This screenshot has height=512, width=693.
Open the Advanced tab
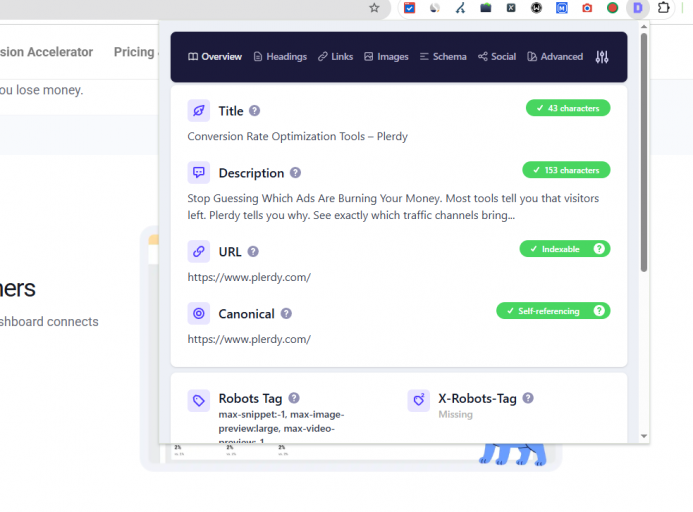click(555, 57)
